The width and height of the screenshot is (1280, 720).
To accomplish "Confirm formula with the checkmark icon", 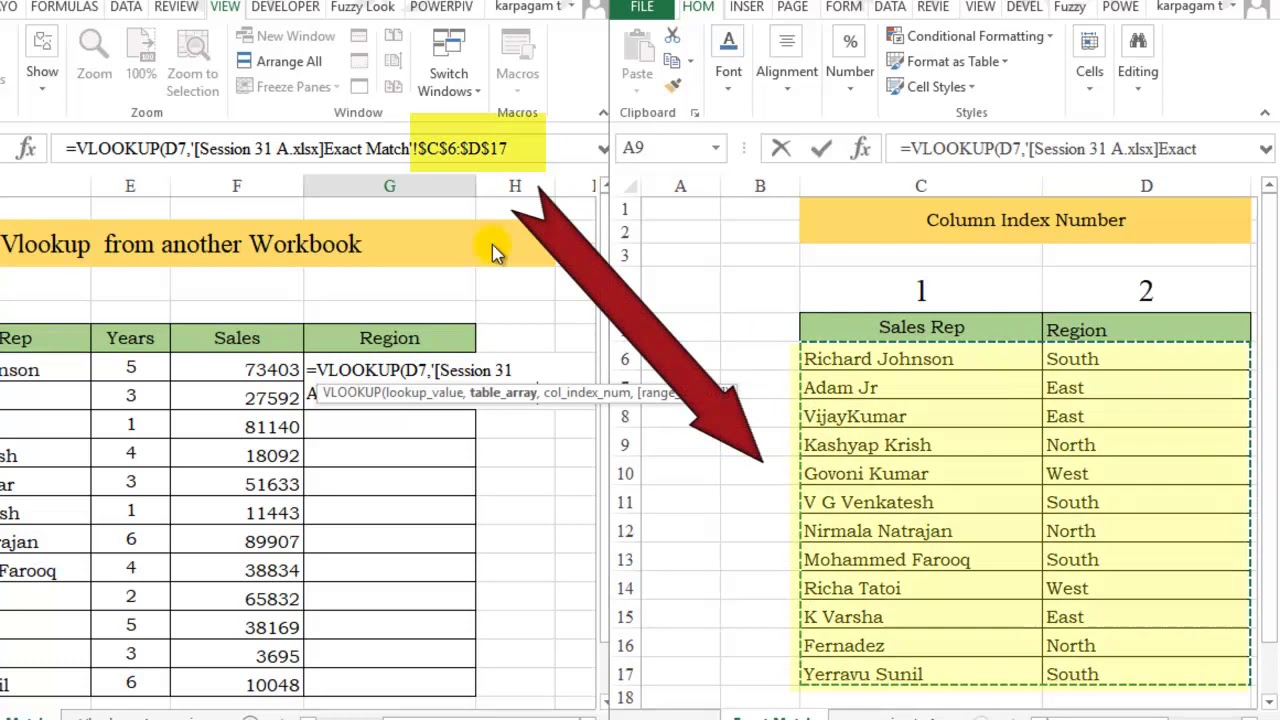I will 821,149.
